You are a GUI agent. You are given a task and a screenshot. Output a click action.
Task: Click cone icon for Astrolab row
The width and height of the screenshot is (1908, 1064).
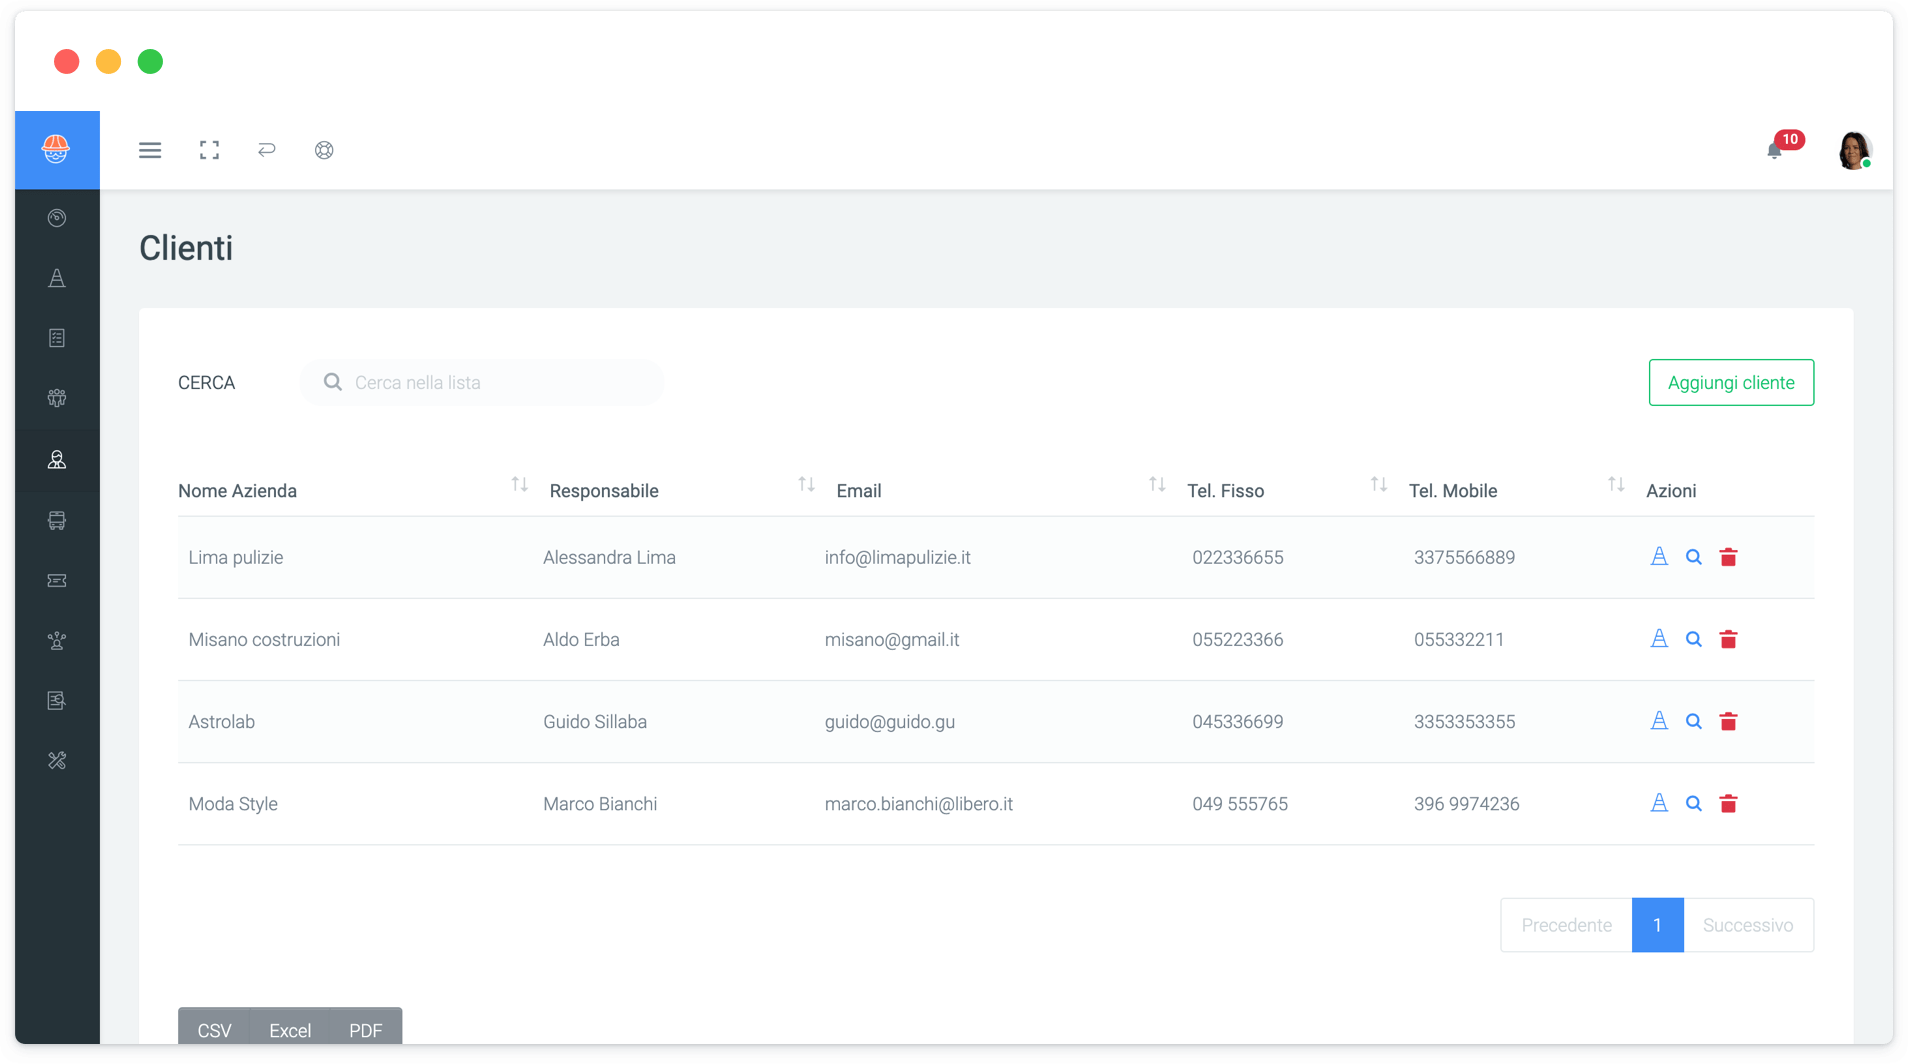coord(1659,721)
